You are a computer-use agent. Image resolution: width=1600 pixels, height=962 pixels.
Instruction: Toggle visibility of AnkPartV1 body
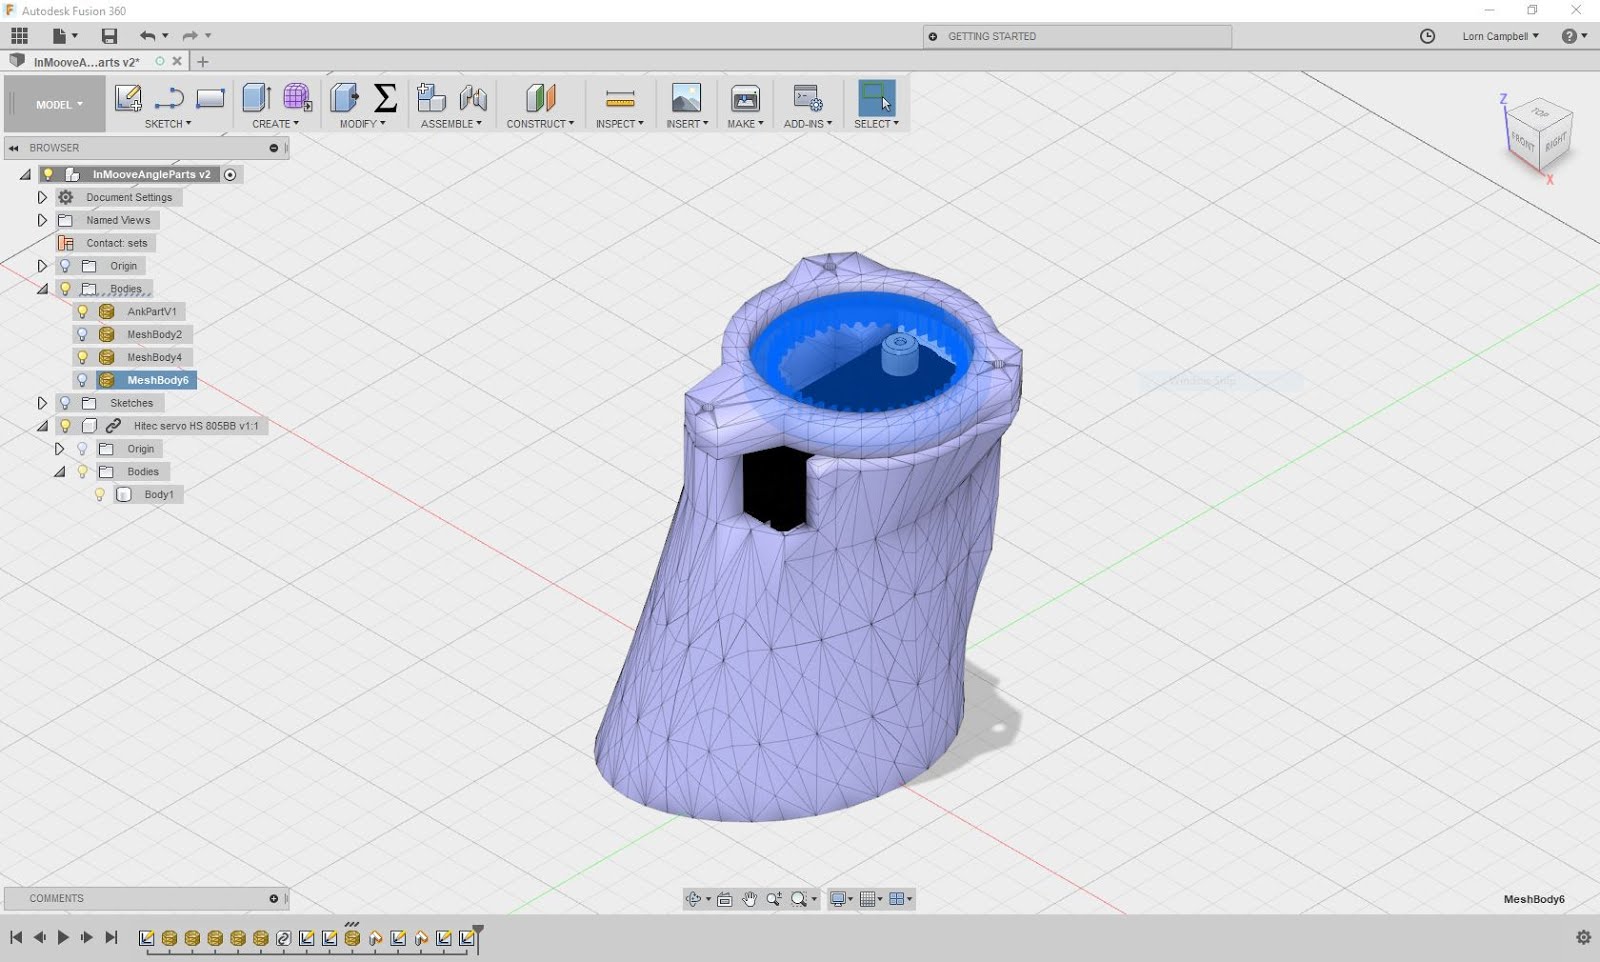tap(83, 311)
